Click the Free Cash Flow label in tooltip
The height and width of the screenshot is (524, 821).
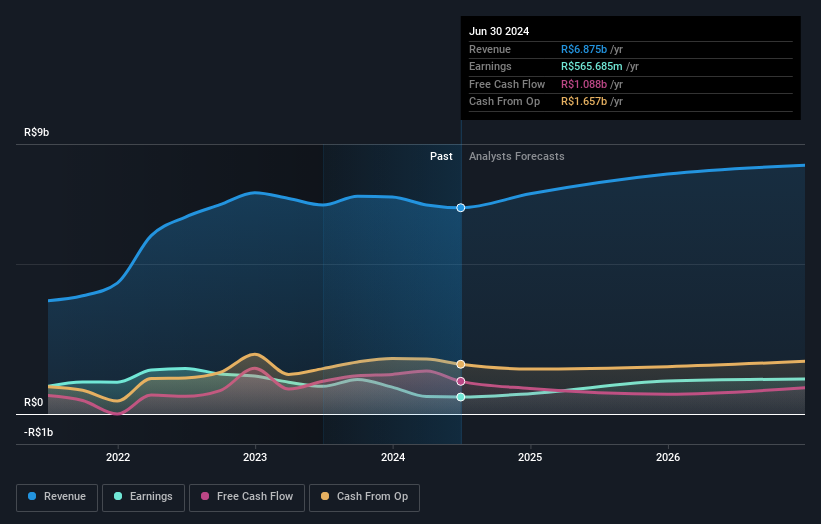point(507,84)
